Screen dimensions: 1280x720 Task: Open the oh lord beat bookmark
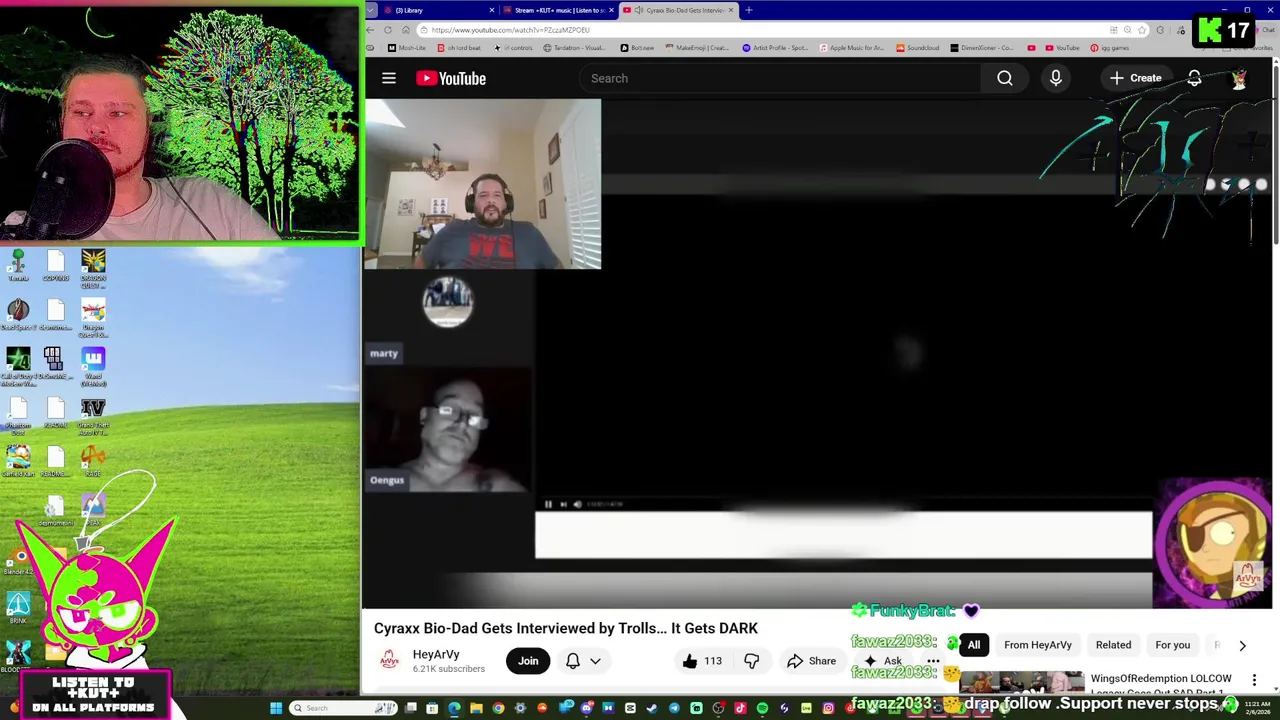(458, 48)
